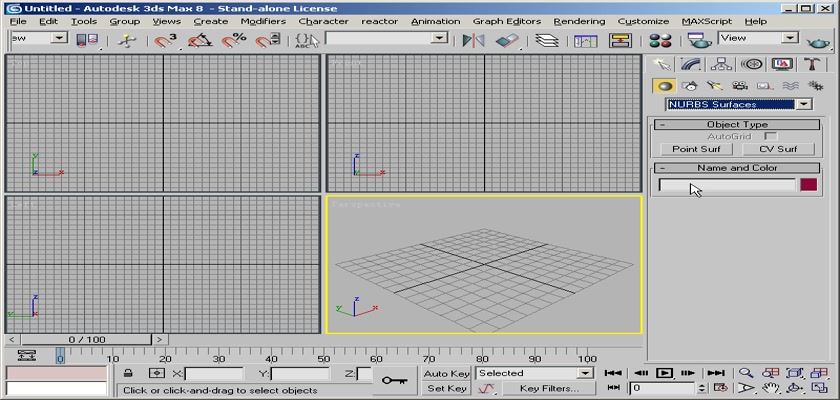The image size is (840, 400).
Task: Open the Hierarchy panel tab
Action: click(721, 64)
